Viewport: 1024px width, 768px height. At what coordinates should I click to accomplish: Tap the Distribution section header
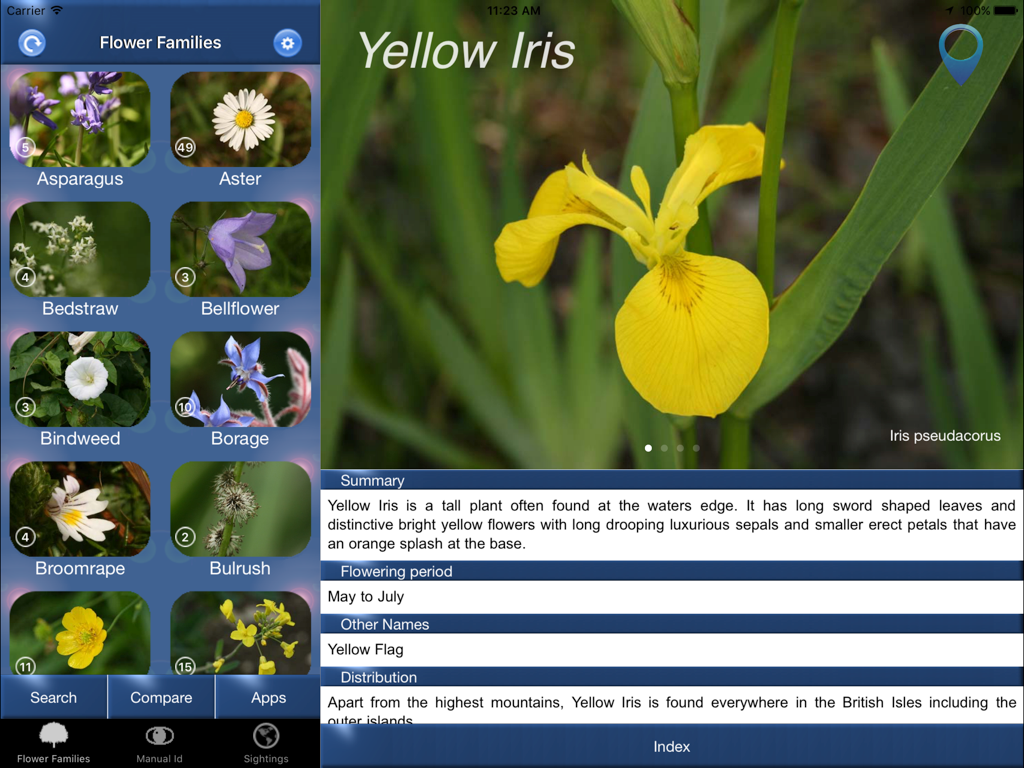tap(671, 677)
